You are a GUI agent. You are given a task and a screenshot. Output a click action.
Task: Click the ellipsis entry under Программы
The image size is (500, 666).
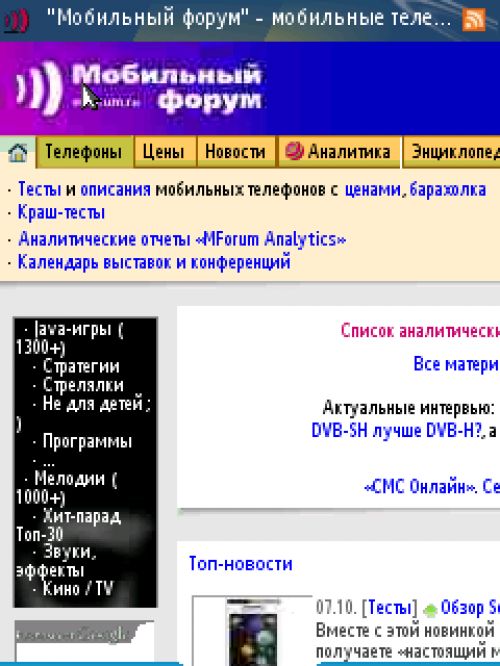pos(48,462)
